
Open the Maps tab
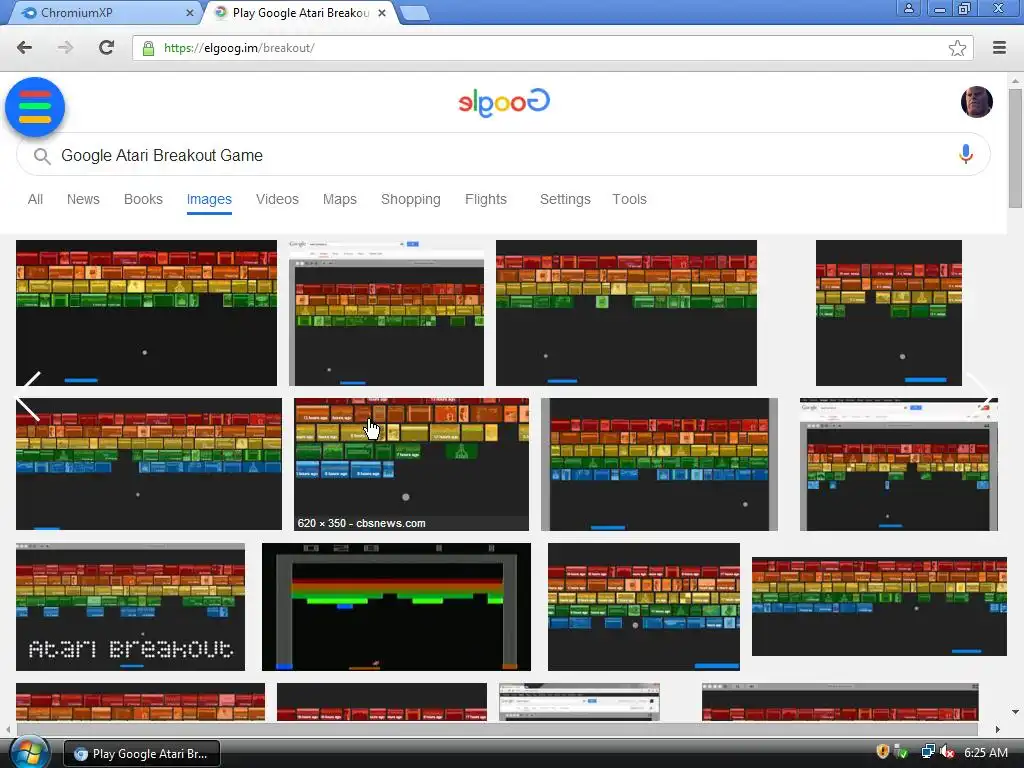coord(340,199)
